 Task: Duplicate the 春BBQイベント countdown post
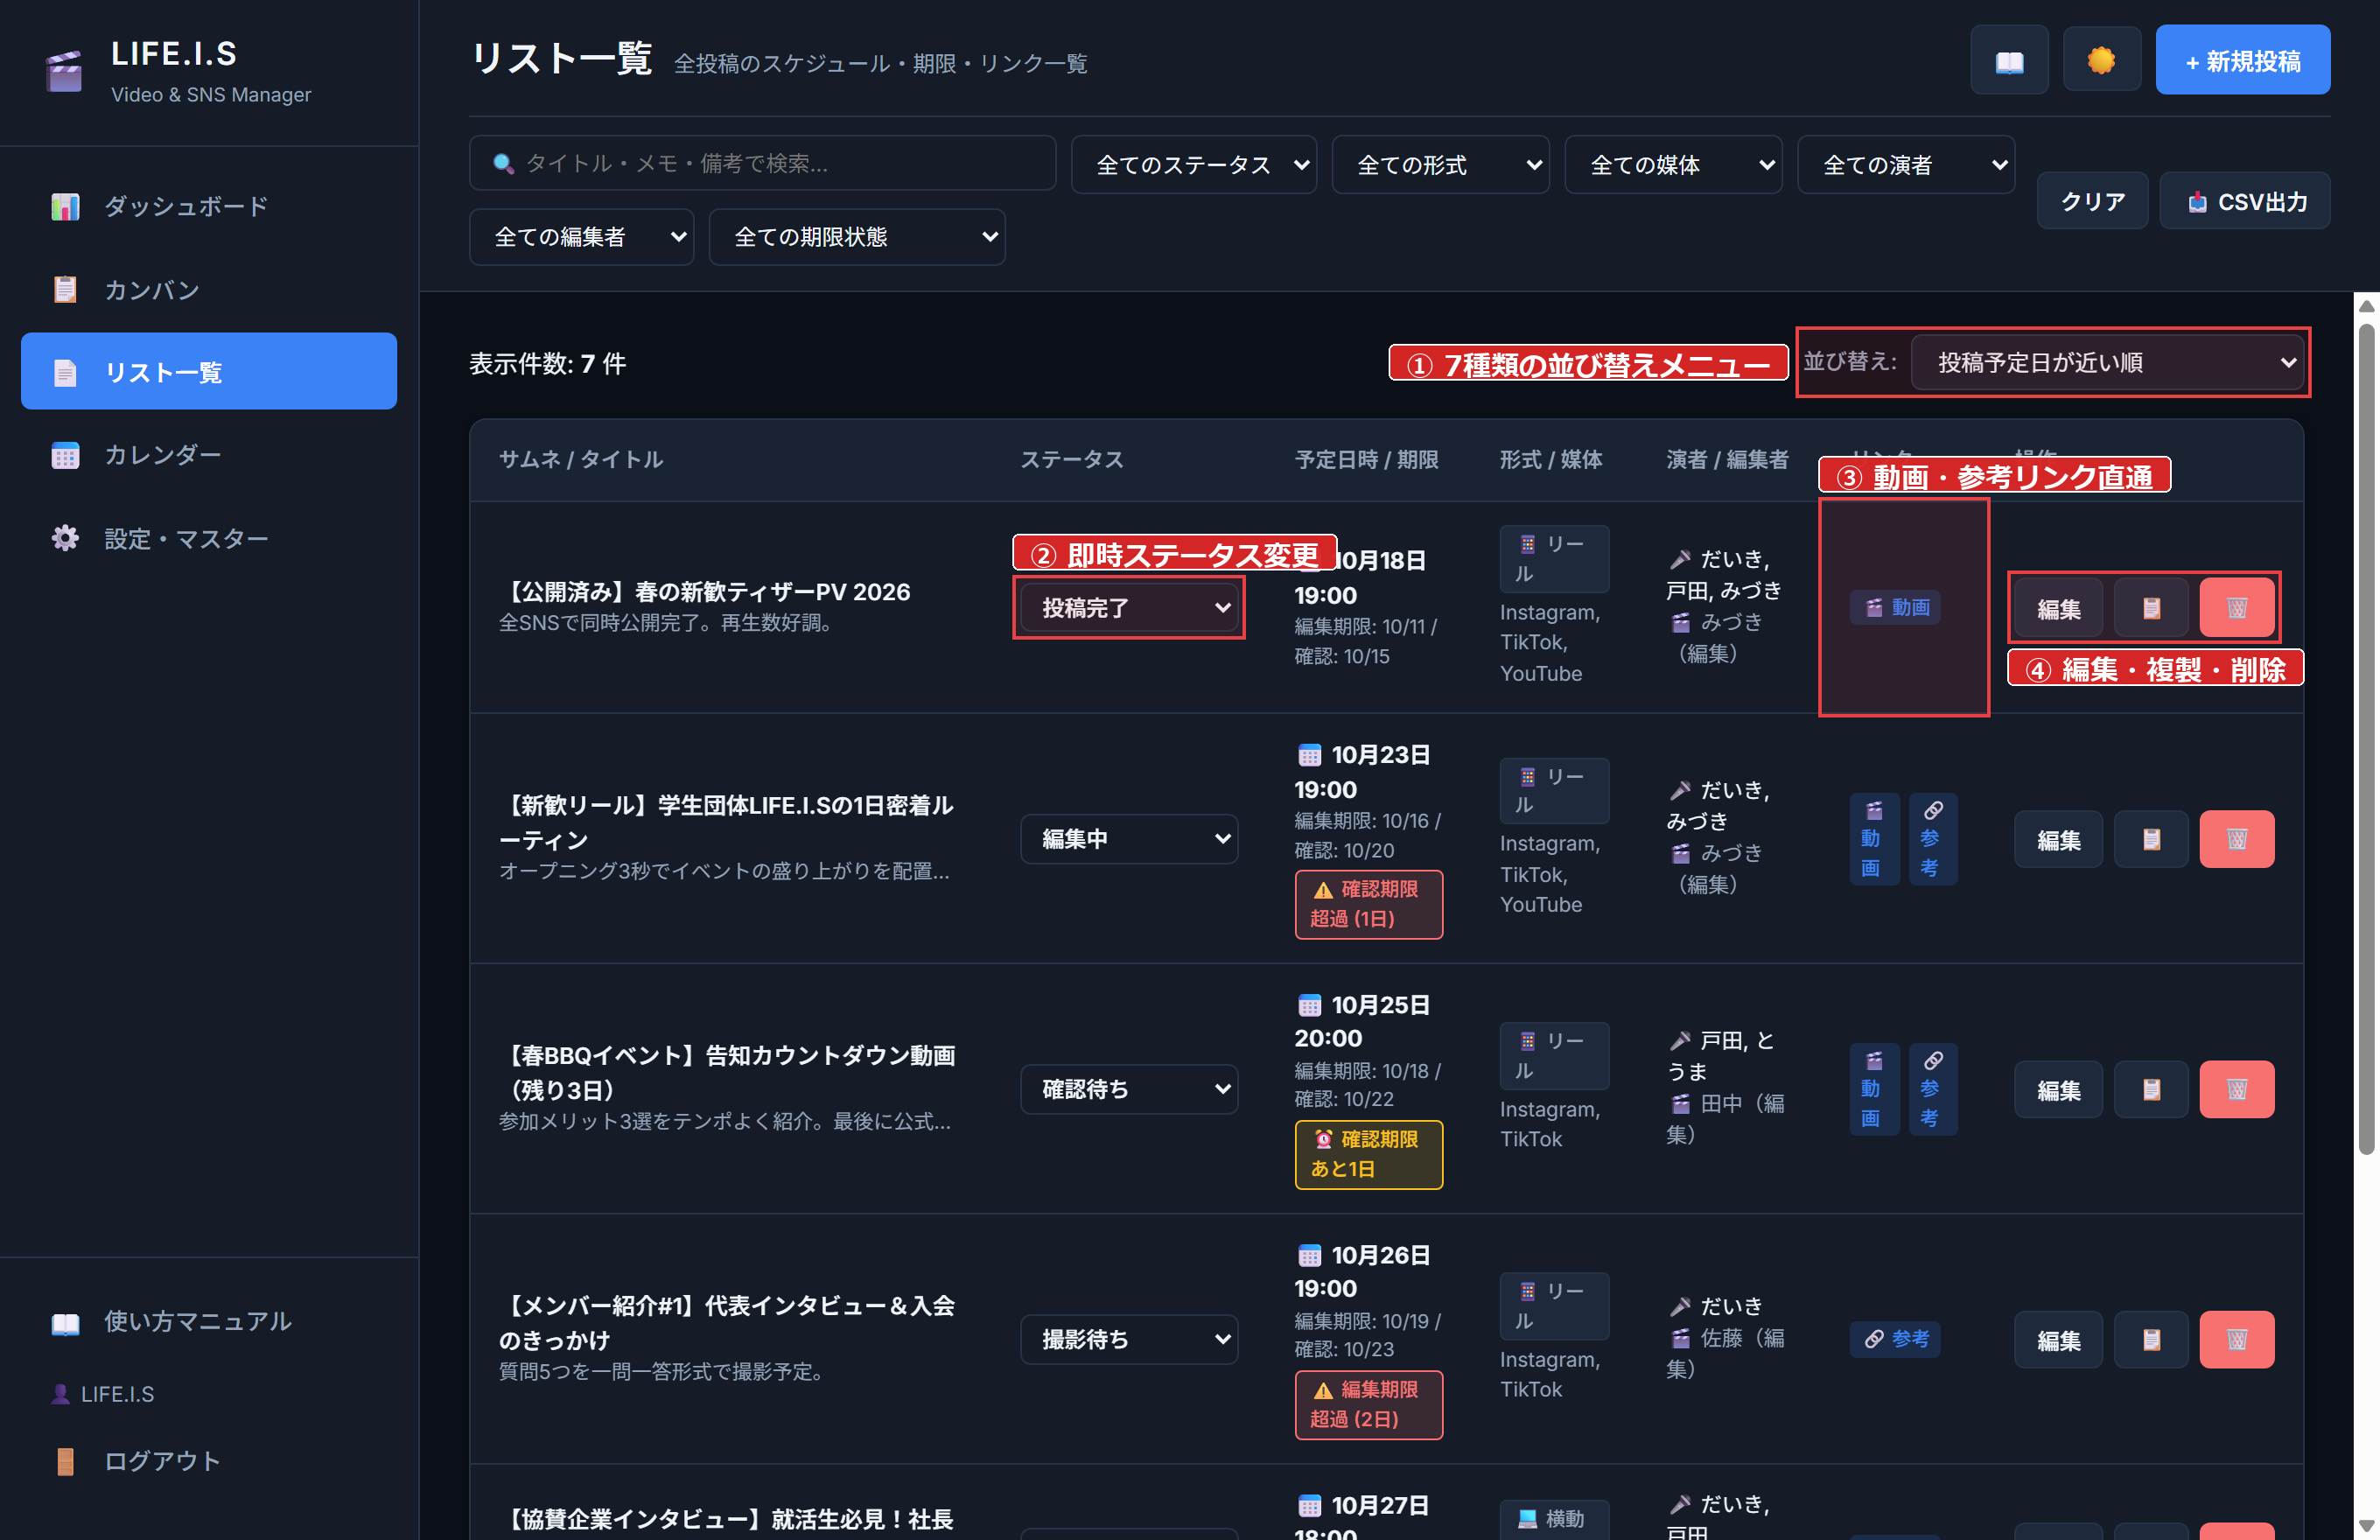[x=2150, y=1089]
